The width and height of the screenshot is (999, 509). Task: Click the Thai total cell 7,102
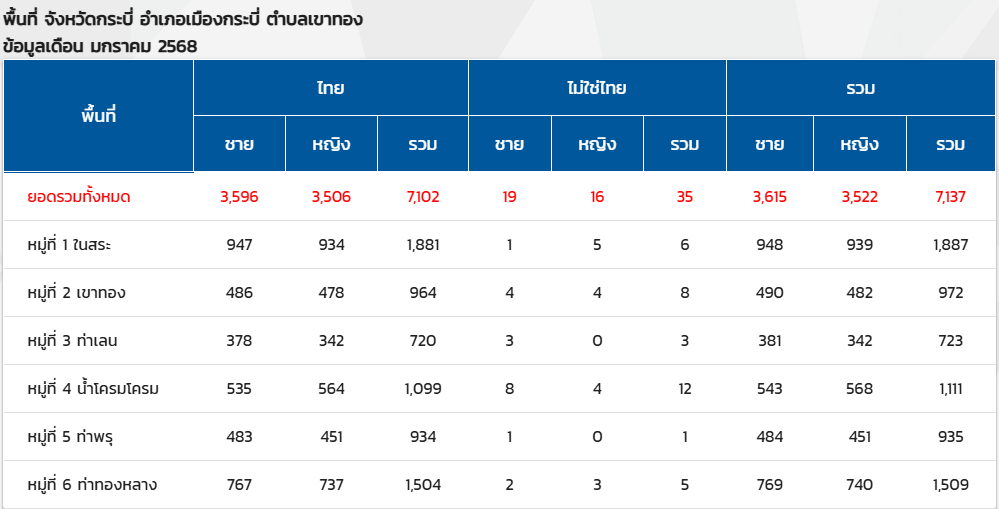pos(422,197)
